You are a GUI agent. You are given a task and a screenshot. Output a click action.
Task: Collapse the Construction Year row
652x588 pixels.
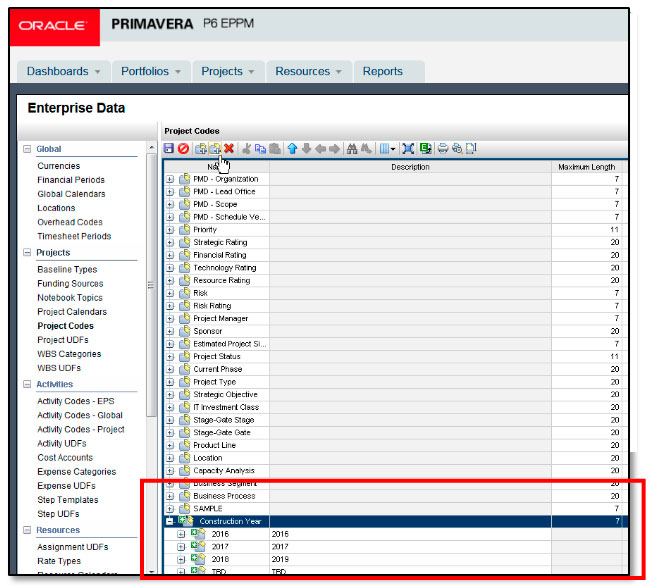170,521
